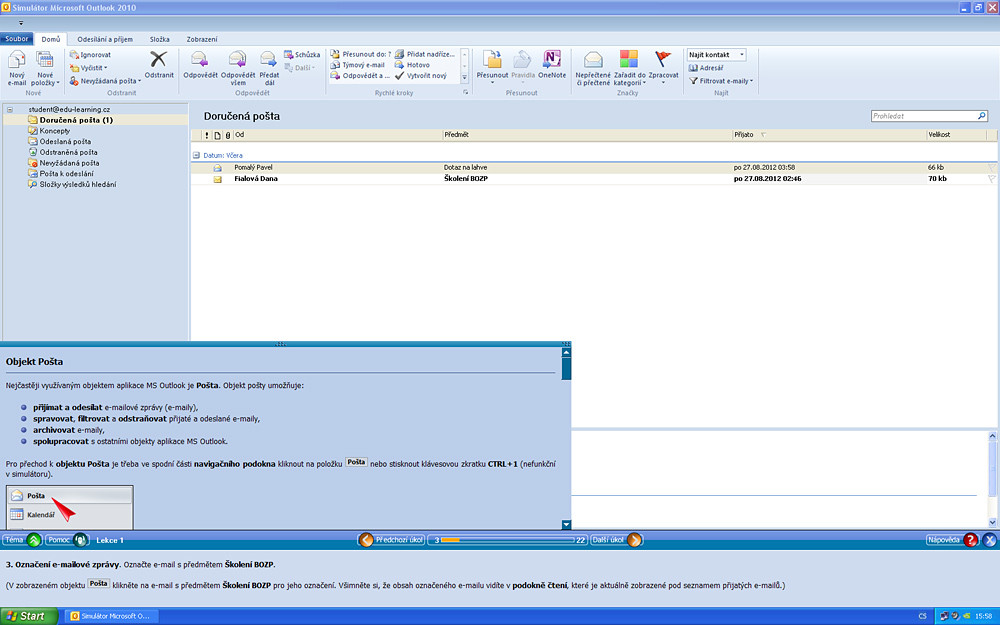Sort messages by the Přijato column
This screenshot has height=625, width=1000.
828,135
